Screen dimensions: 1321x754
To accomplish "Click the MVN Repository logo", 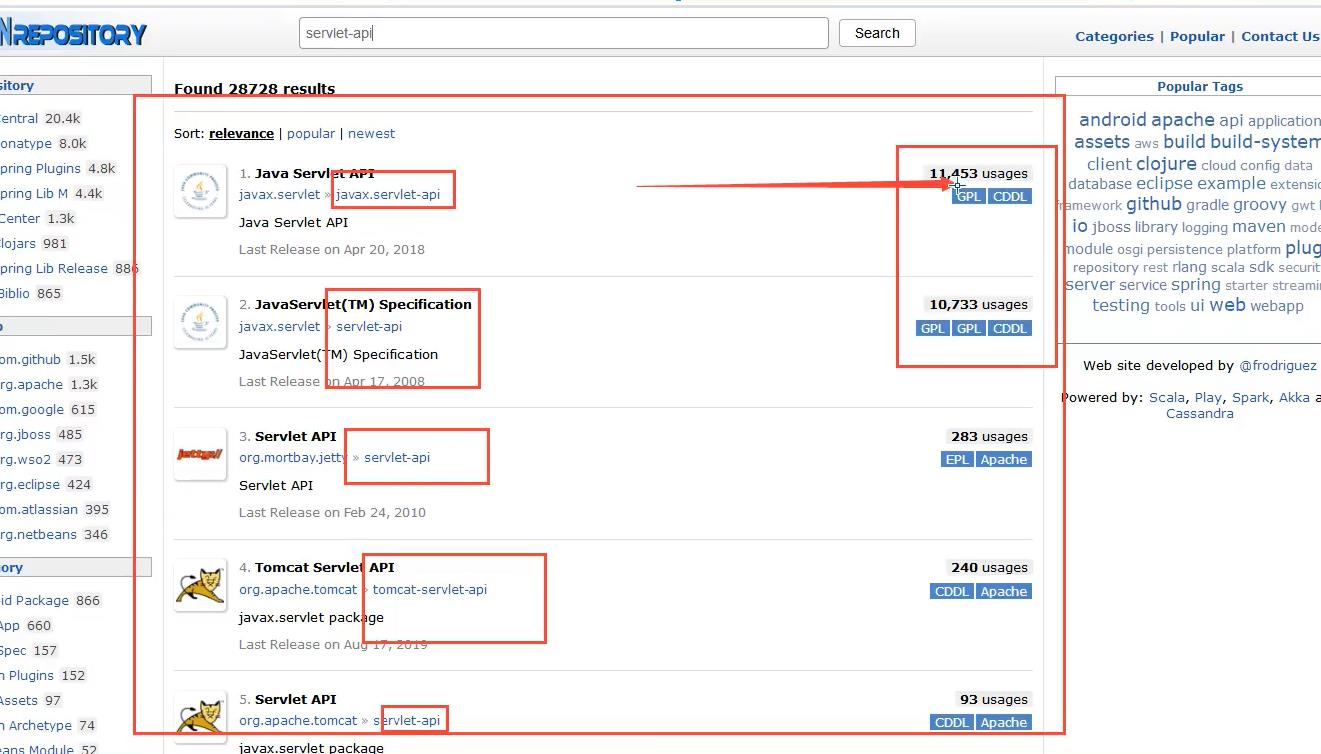I will 73,33.
